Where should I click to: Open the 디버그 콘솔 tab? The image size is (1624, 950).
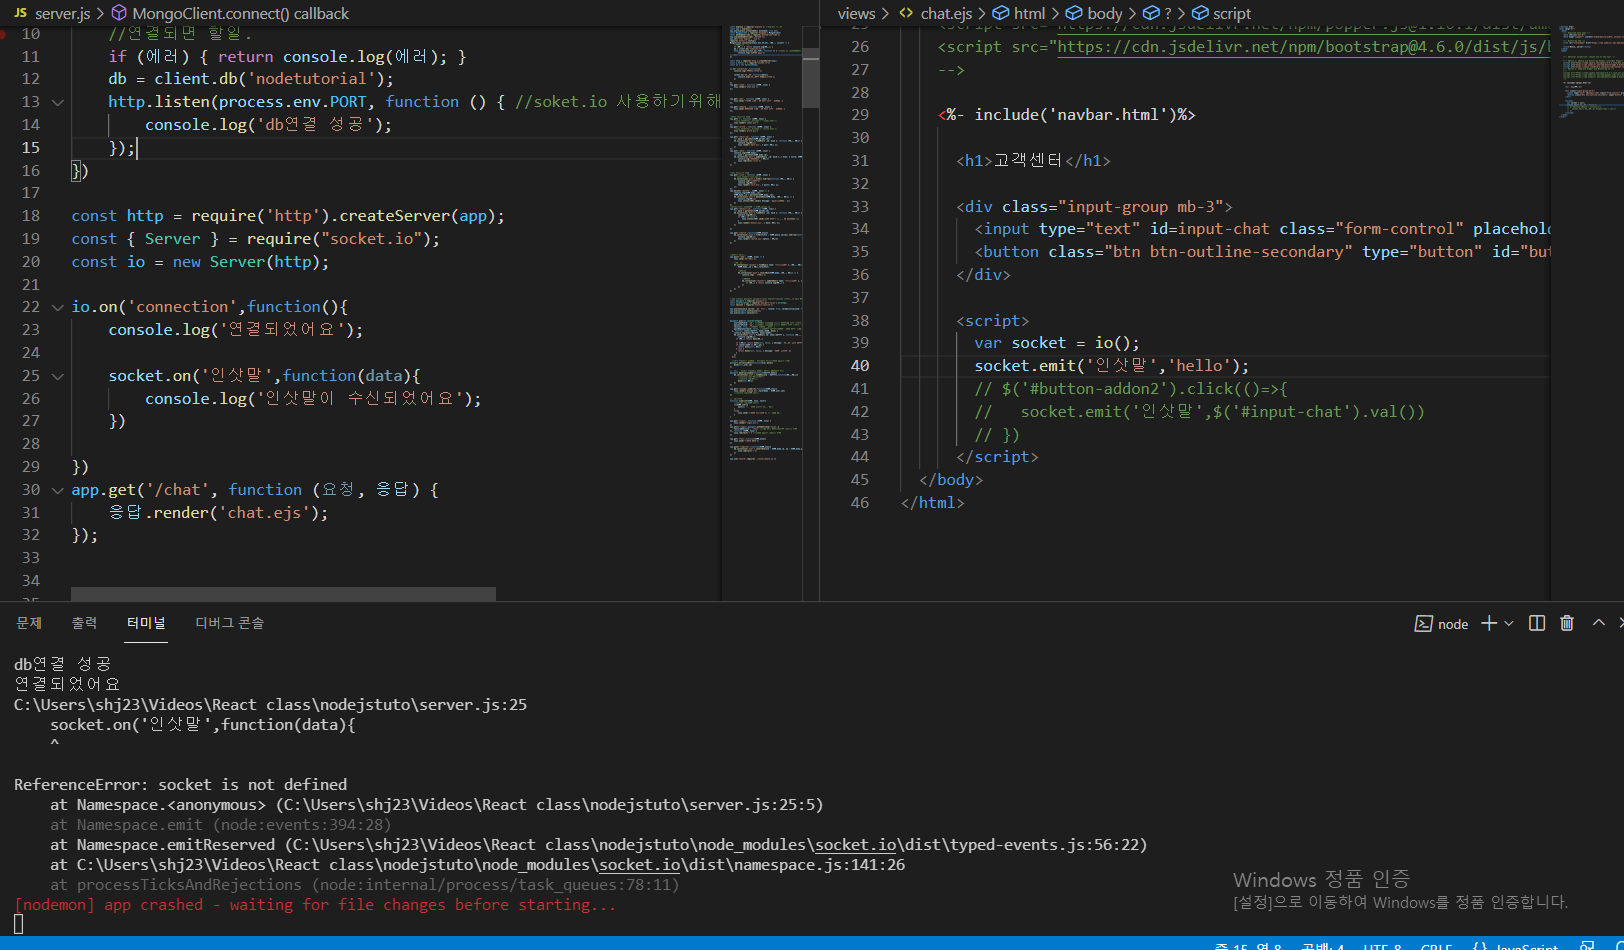tap(229, 623)
